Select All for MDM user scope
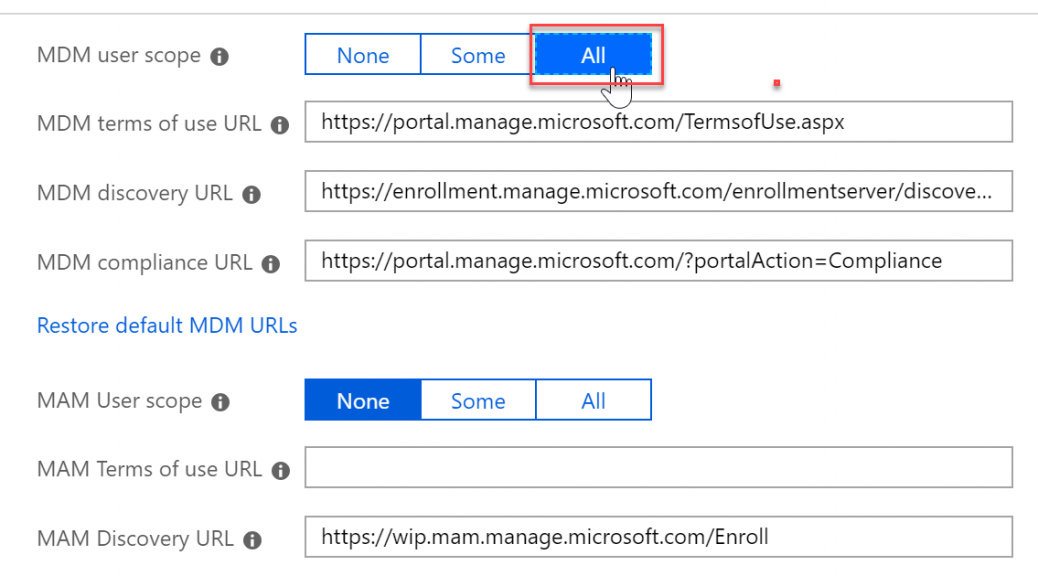The height and width of the screenshot is (576, 1038). [593, 55]
